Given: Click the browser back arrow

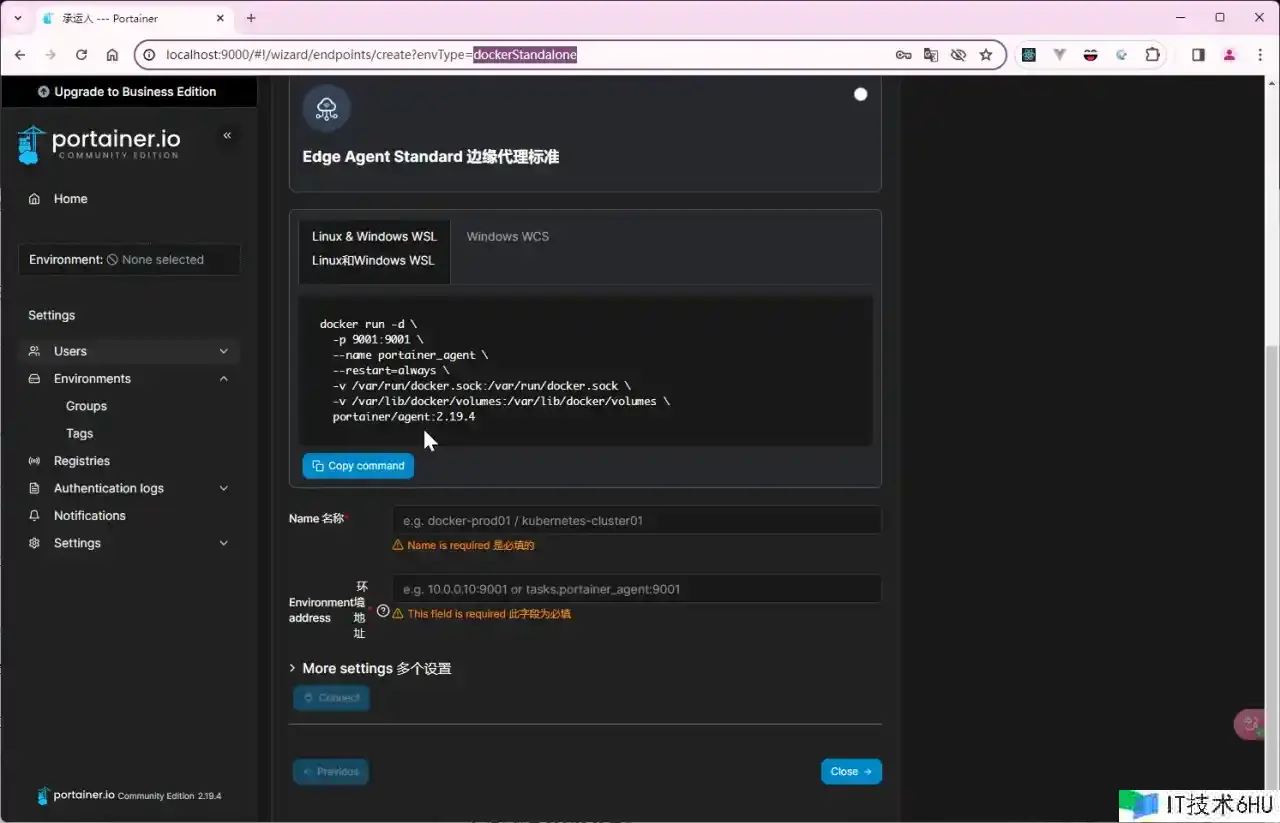Looking at the screenshot, I should (21, 55).
